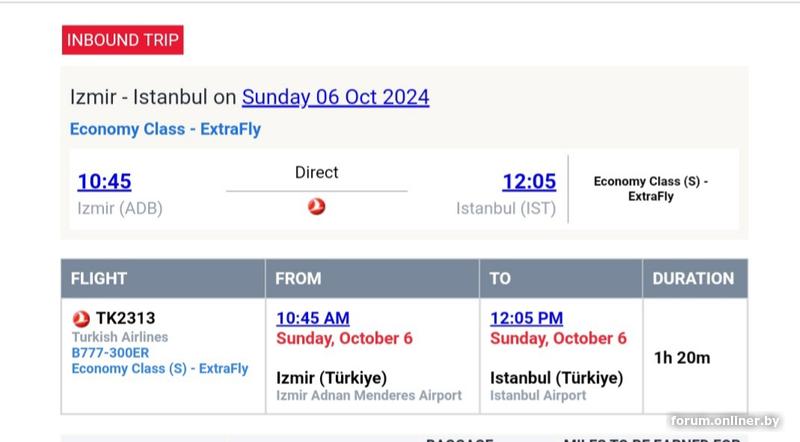This screenshot has height=442, width=800.
Task: Click the 10:45 departure time in the summary
Action: click(104, 182)
